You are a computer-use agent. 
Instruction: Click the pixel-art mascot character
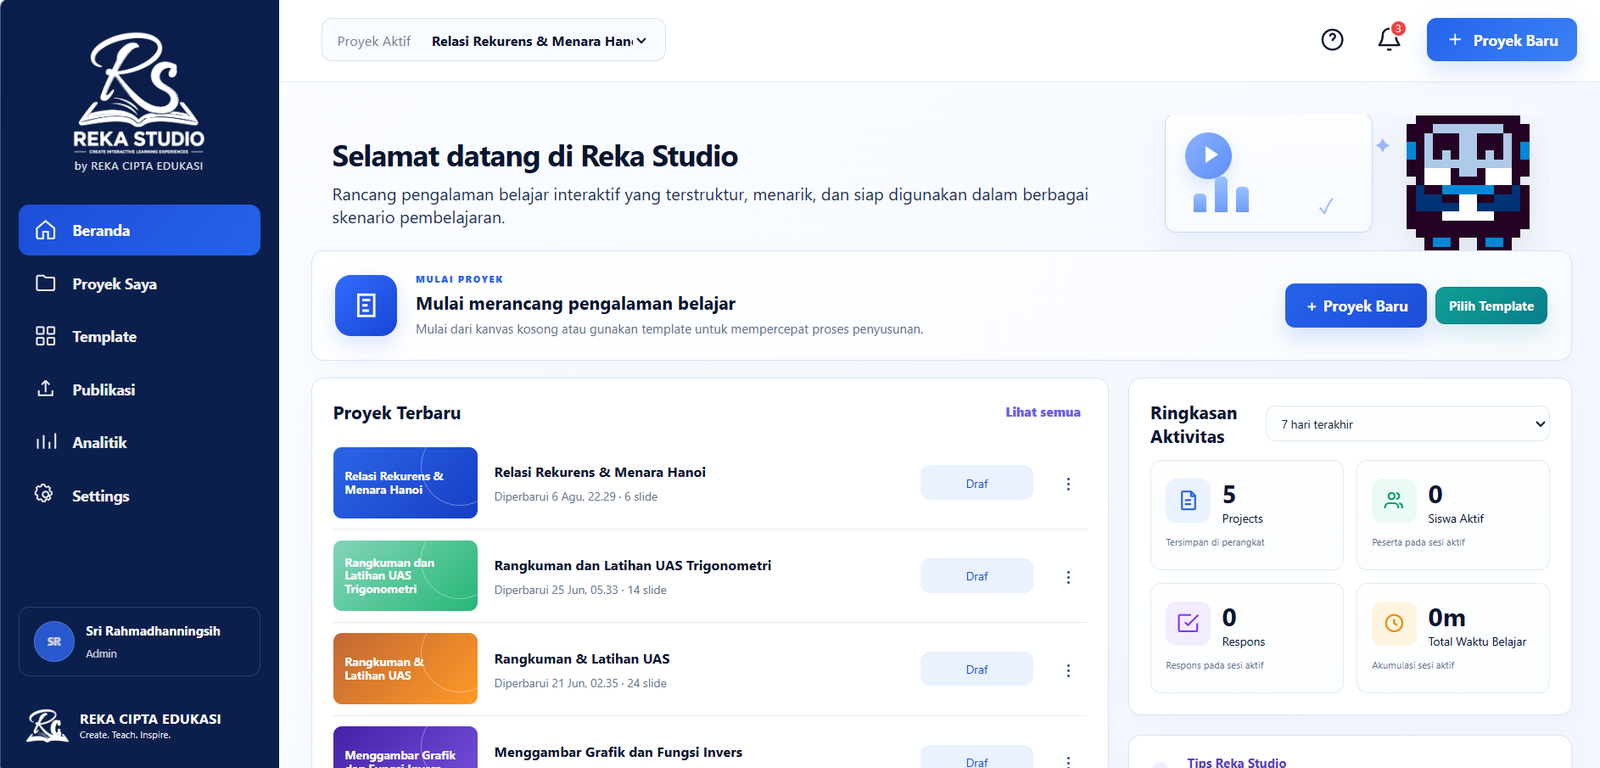tap(1468, 182)
